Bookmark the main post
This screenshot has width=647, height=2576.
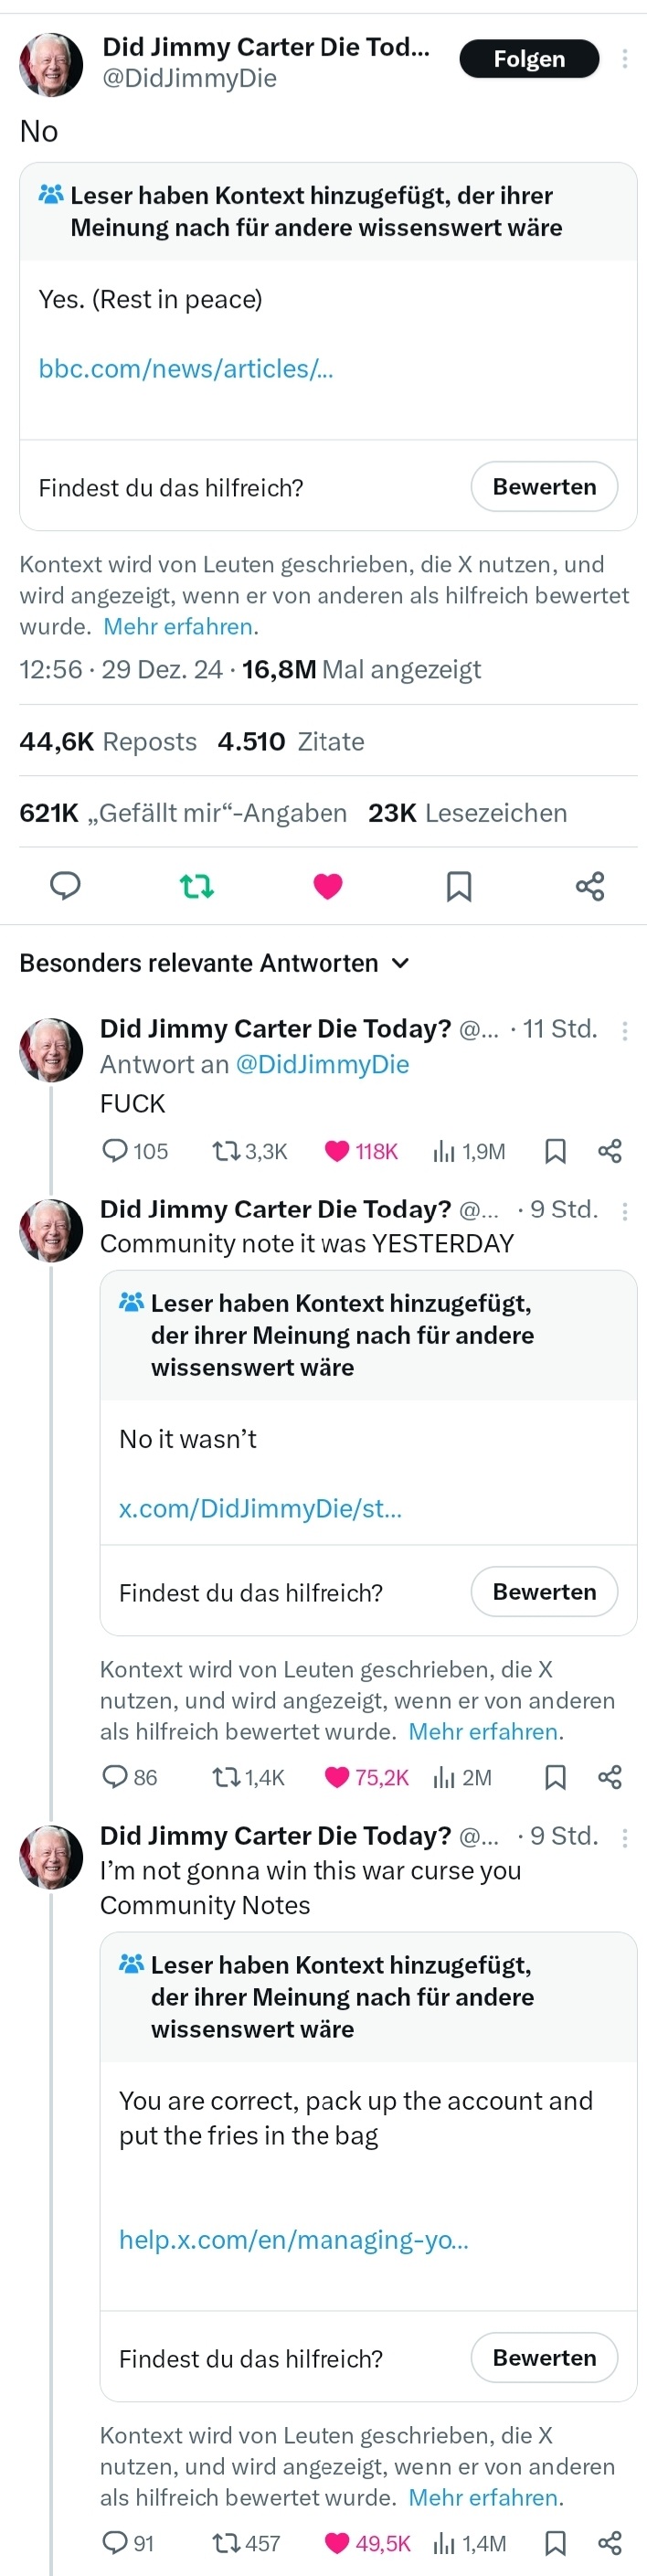(x=459, y=885)
